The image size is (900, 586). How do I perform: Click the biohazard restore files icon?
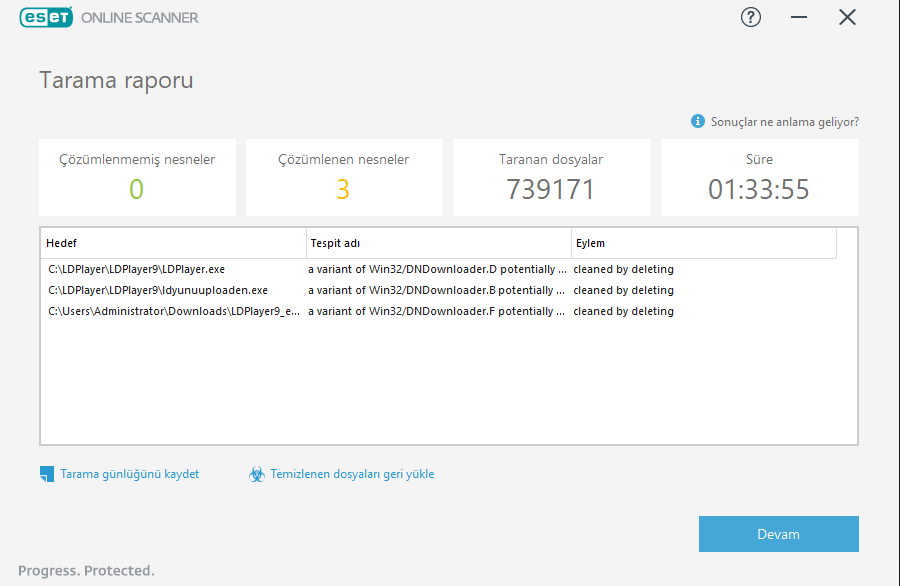(257, 474)
